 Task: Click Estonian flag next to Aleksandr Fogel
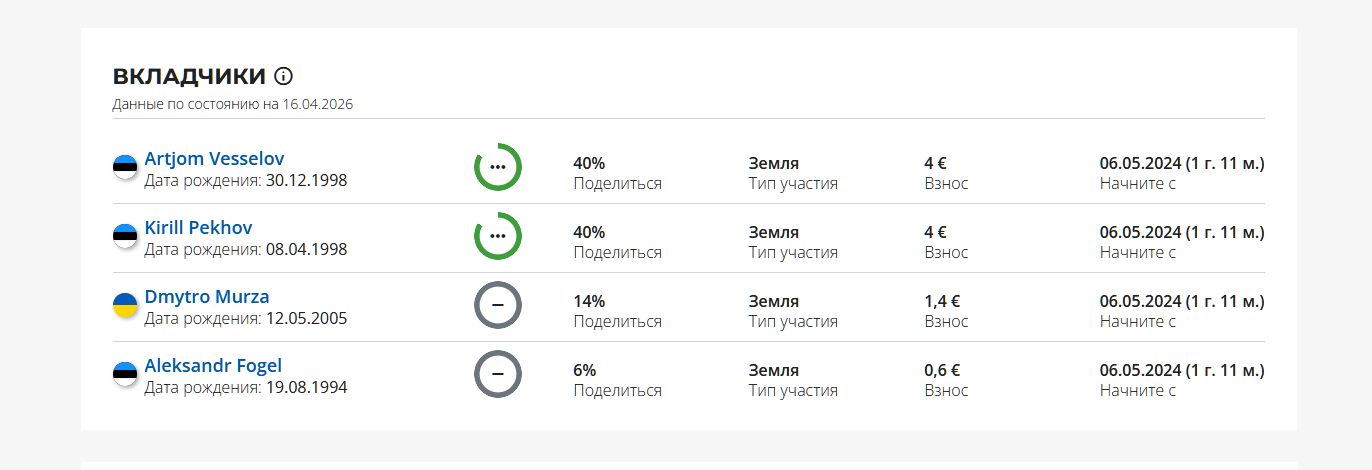point(125,375)
